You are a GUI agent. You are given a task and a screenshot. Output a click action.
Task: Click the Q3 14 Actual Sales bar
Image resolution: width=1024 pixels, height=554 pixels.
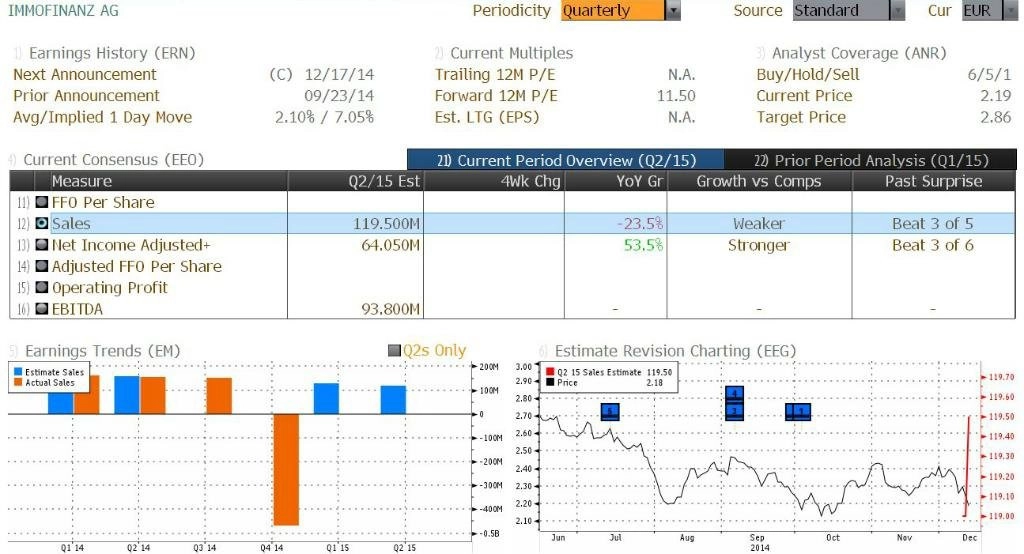coord(219,396)
